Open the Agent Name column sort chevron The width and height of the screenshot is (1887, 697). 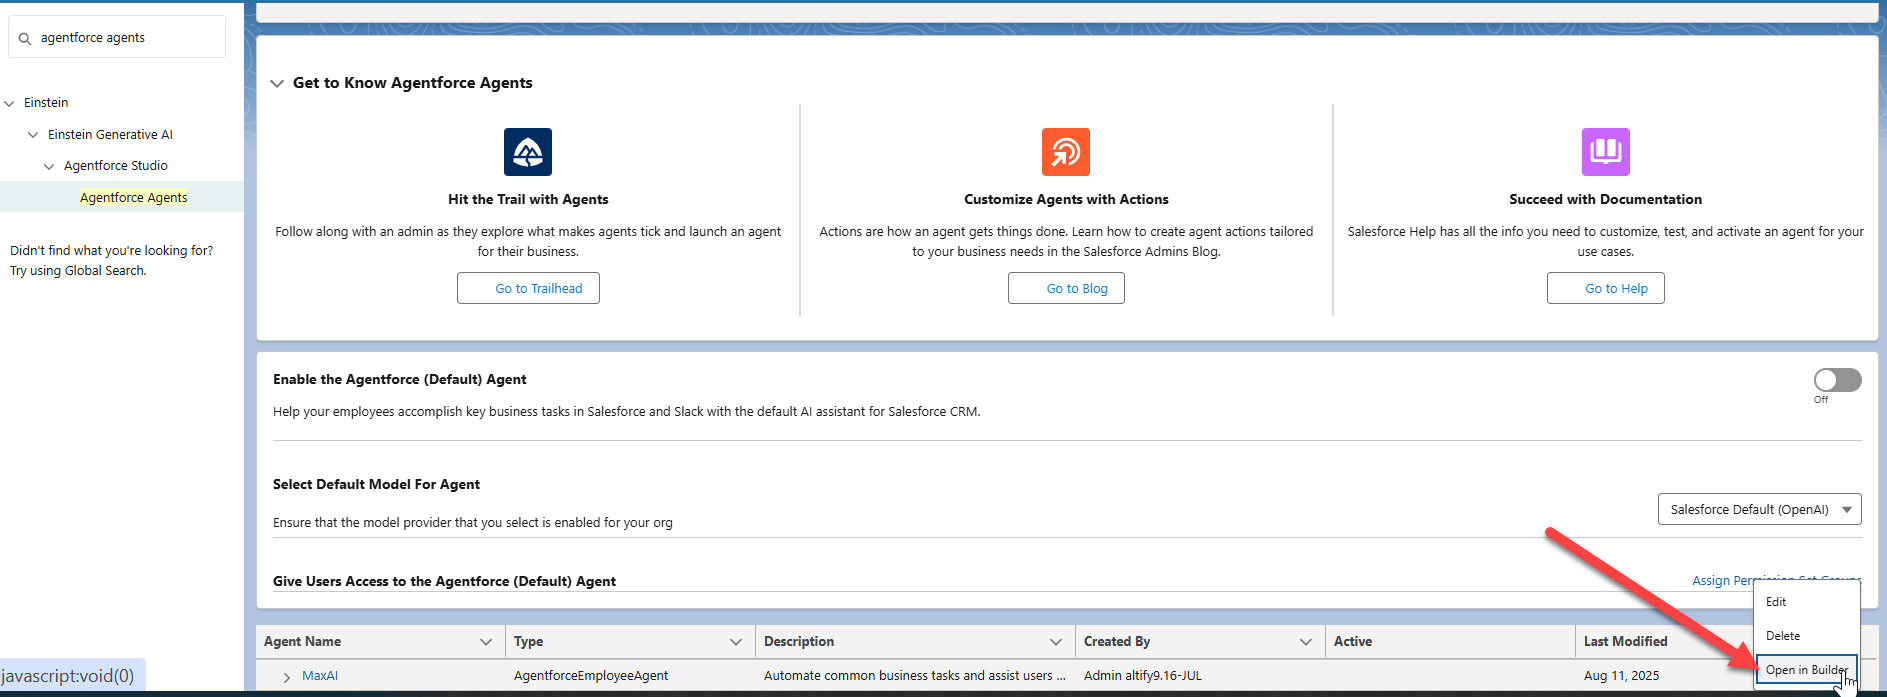(x=486, y=642)
